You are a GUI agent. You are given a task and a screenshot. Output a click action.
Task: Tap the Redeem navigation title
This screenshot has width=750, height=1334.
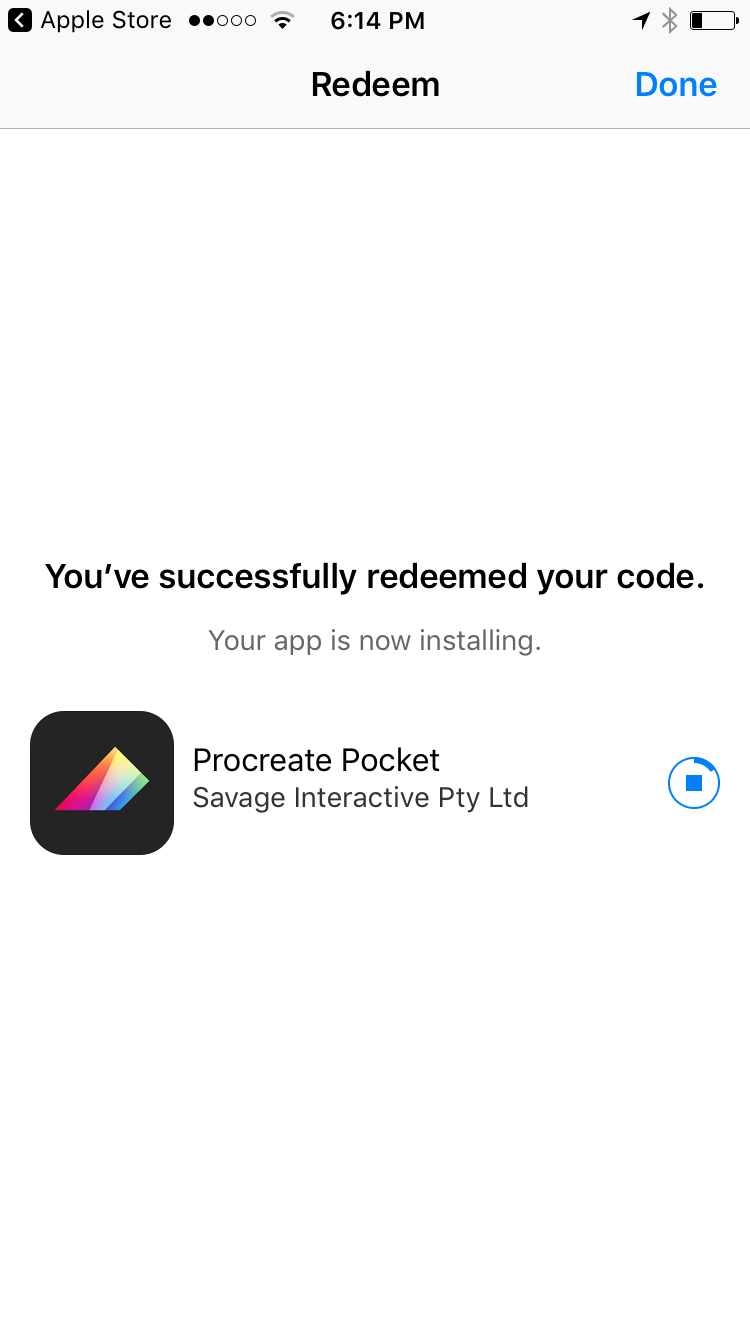tap(375, 84)
